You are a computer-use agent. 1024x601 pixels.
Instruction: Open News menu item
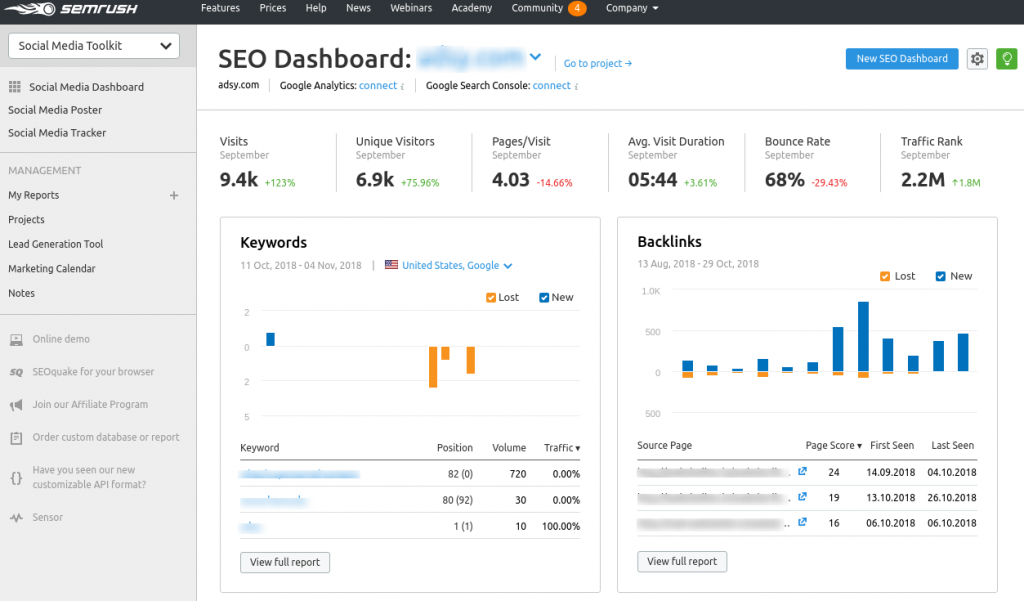click(x=359, y=8)
